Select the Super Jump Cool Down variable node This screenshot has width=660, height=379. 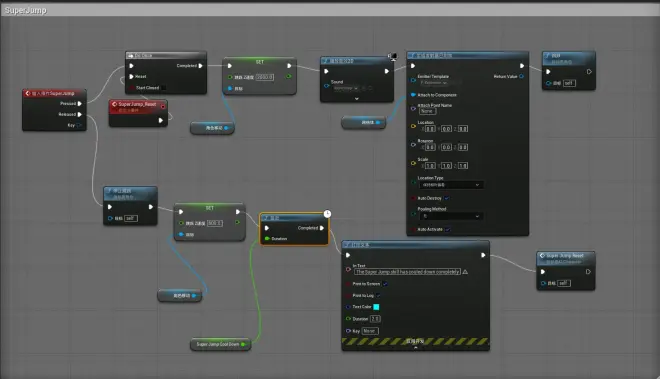pyautogui.click(x=221, y=344)
